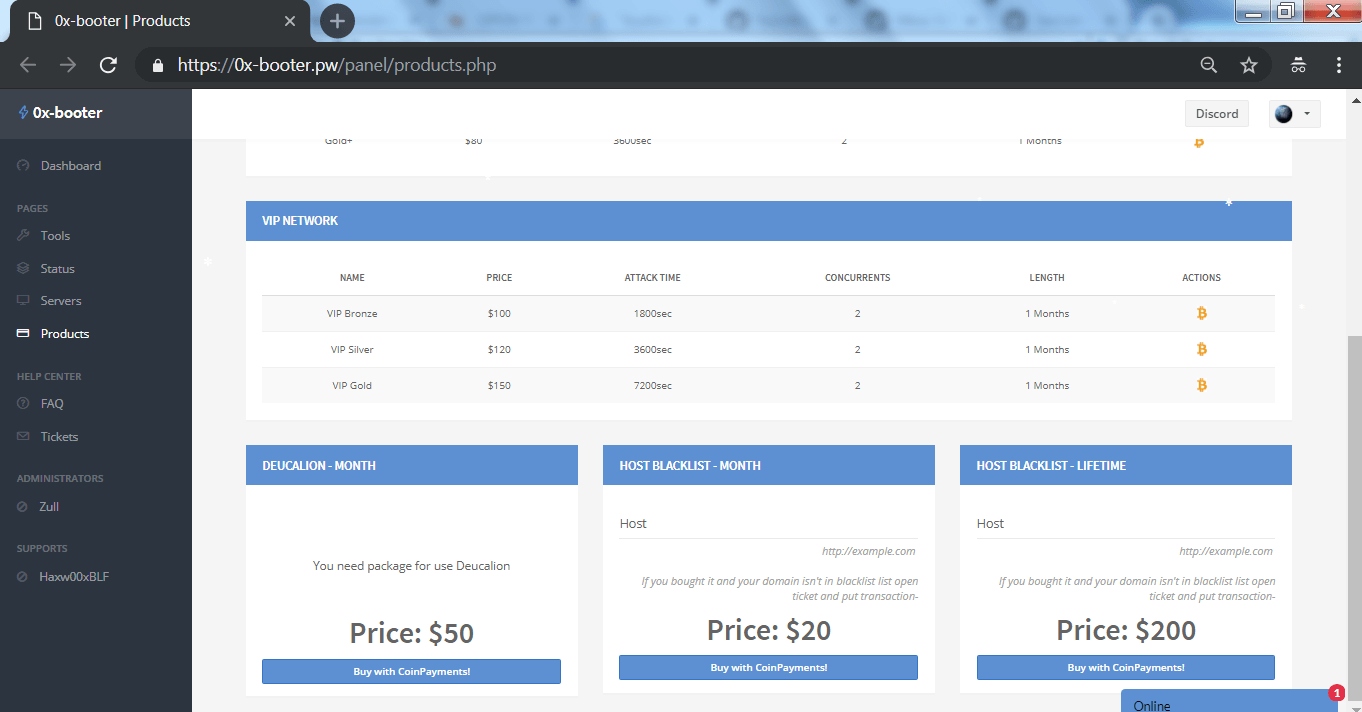This screenshot has height=712, width=1362.
Task: Open a new browser tab
Action: [337, 21]
